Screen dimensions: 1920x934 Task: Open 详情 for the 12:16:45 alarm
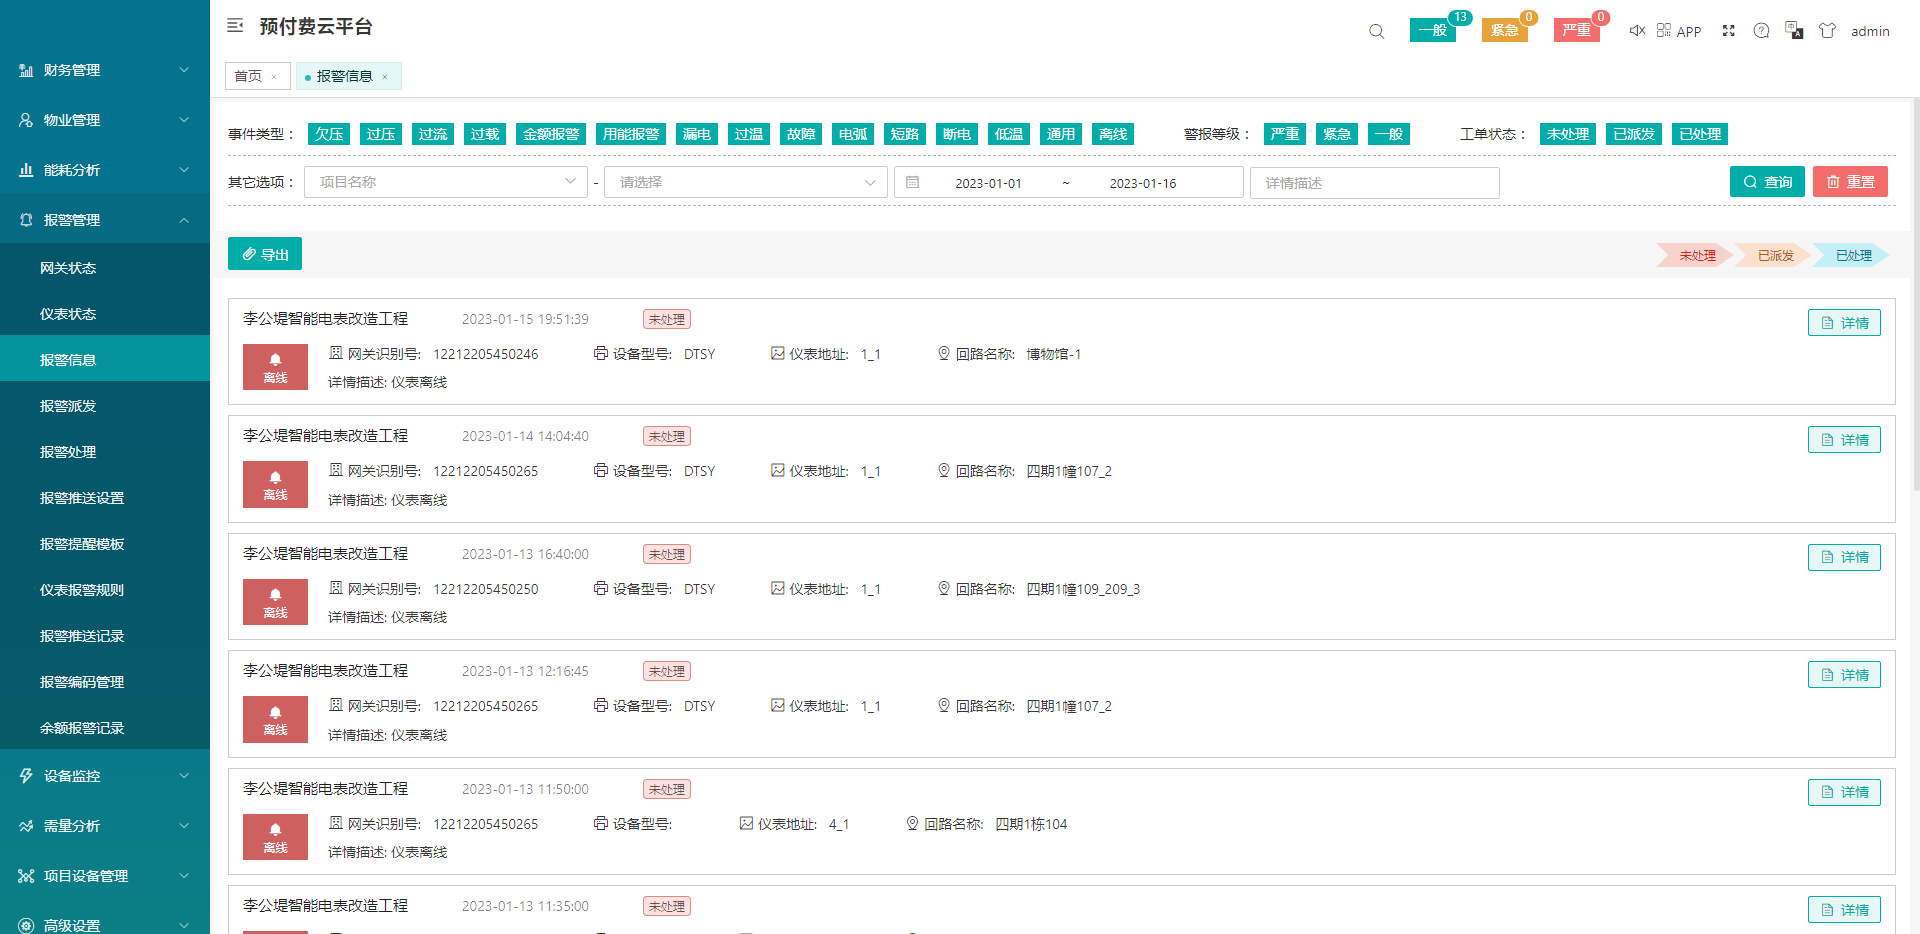[x=1844, y=675]
